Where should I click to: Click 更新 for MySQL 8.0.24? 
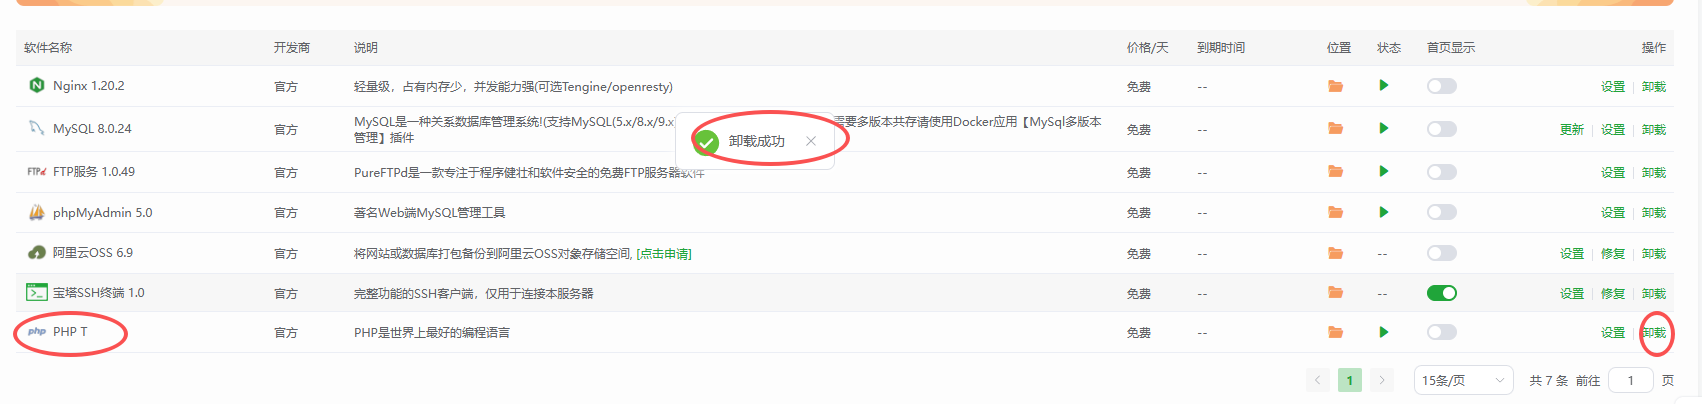(1572, 130)
